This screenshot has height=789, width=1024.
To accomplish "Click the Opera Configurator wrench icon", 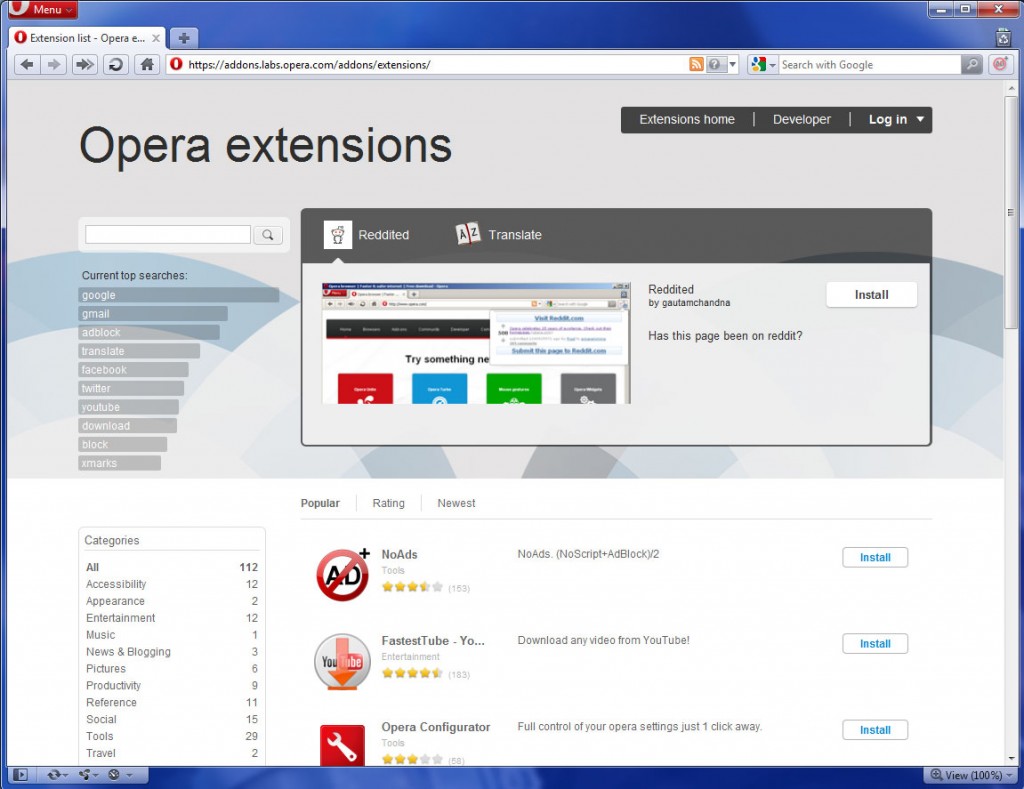I will tap(342, 745).
